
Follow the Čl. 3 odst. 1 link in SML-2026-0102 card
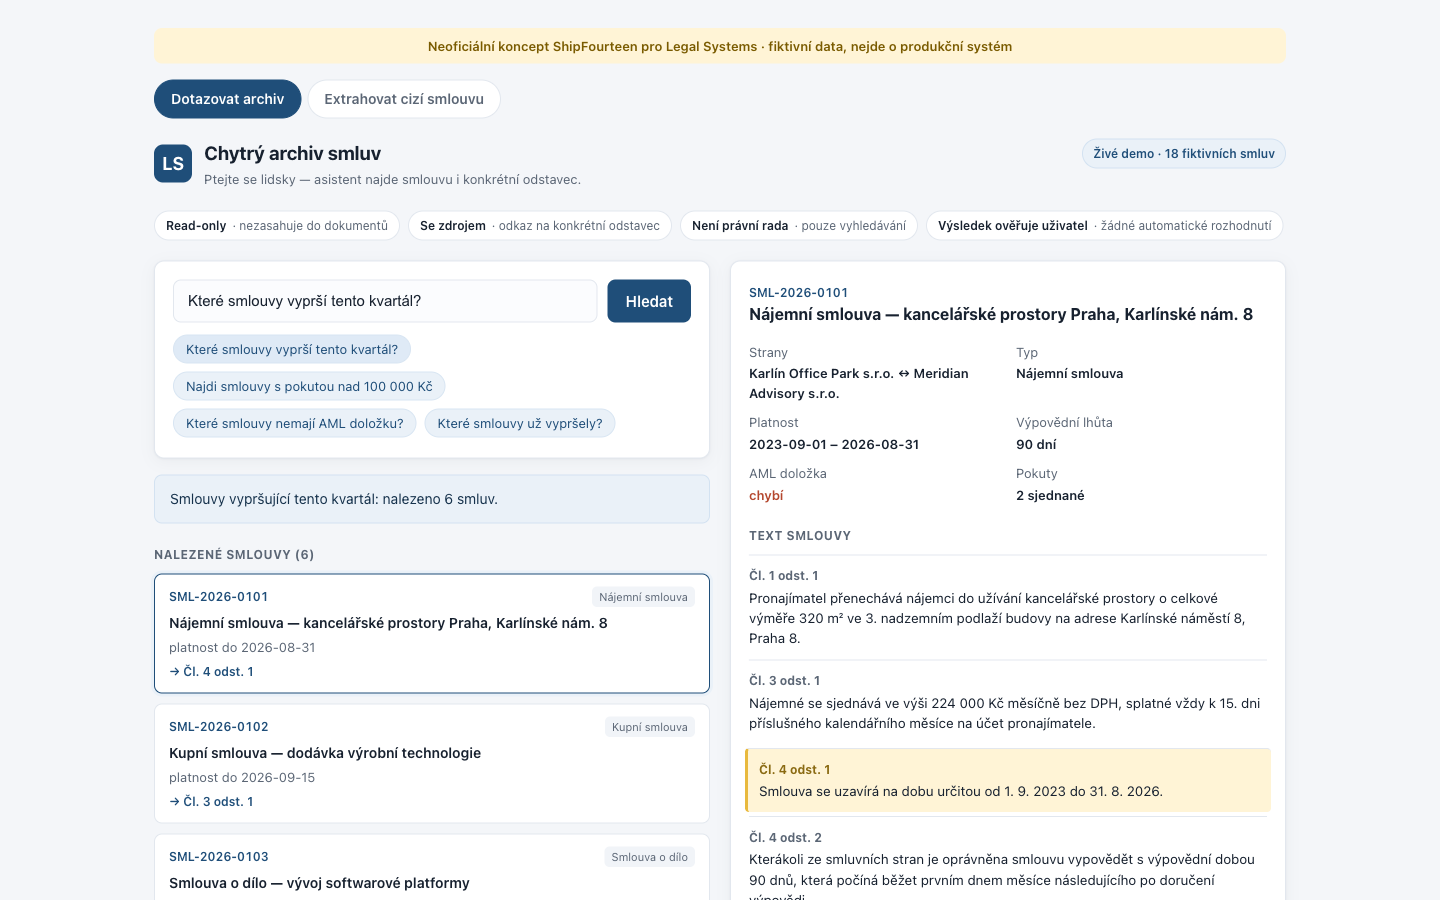pyautogui.click(x=211, y=802)
